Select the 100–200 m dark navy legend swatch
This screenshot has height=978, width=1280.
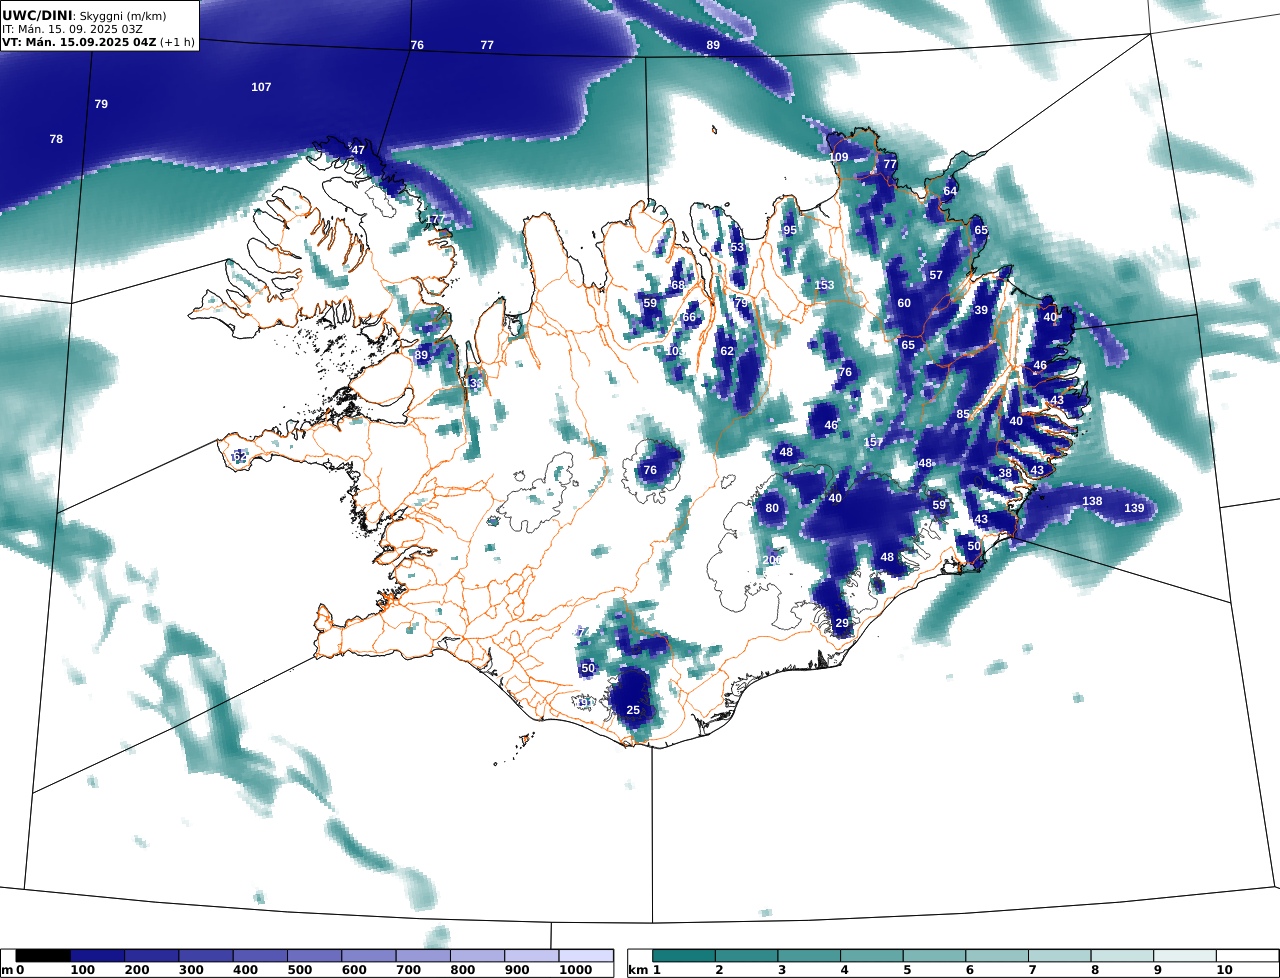(x=97, y=956)
